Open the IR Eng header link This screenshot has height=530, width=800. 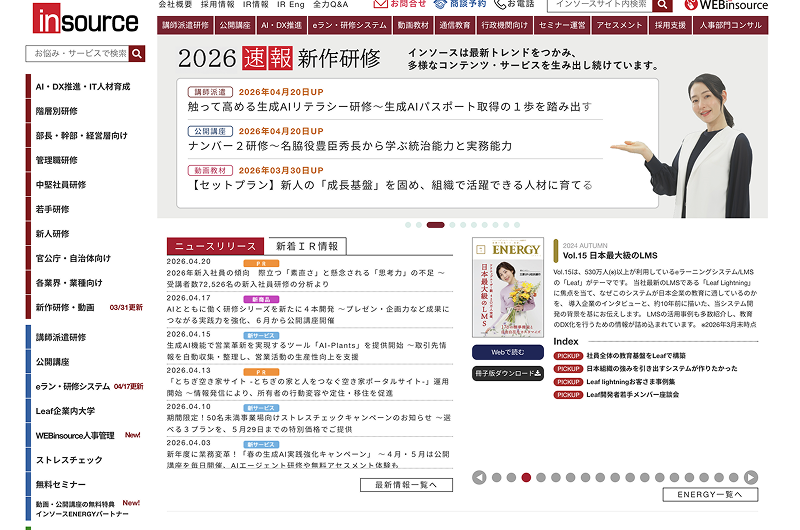coord(291,4)
